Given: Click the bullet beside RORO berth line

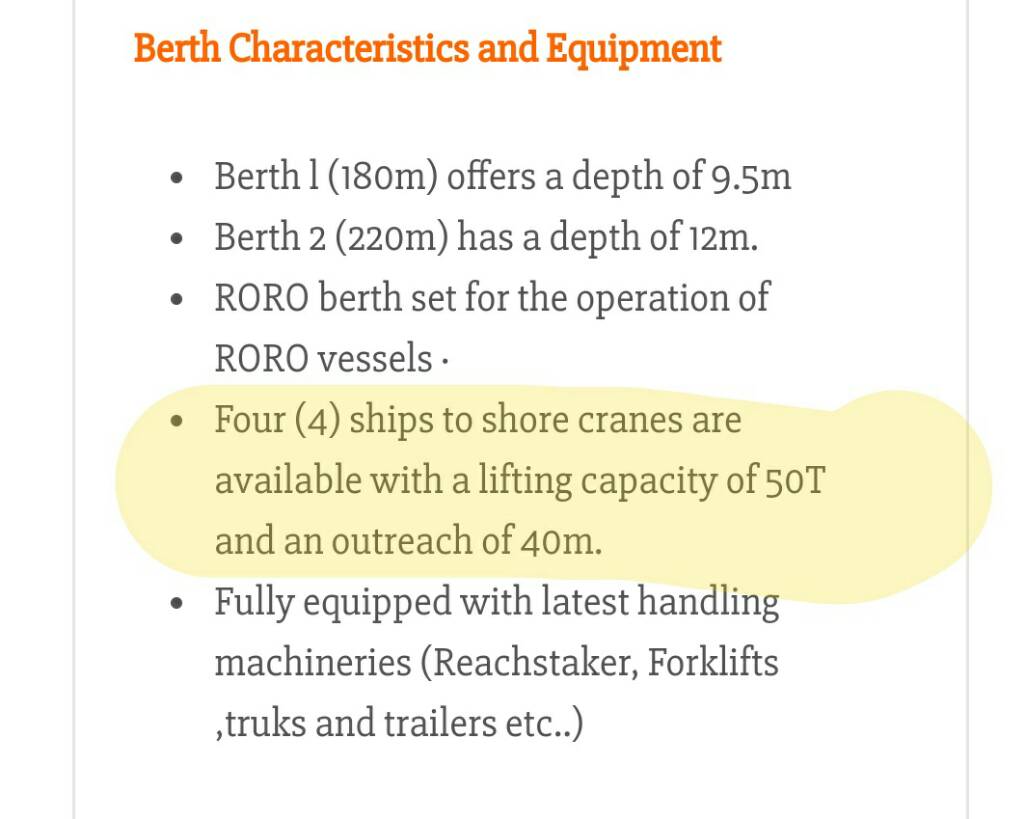Looking at the screenshot, I should coord(177,301).
